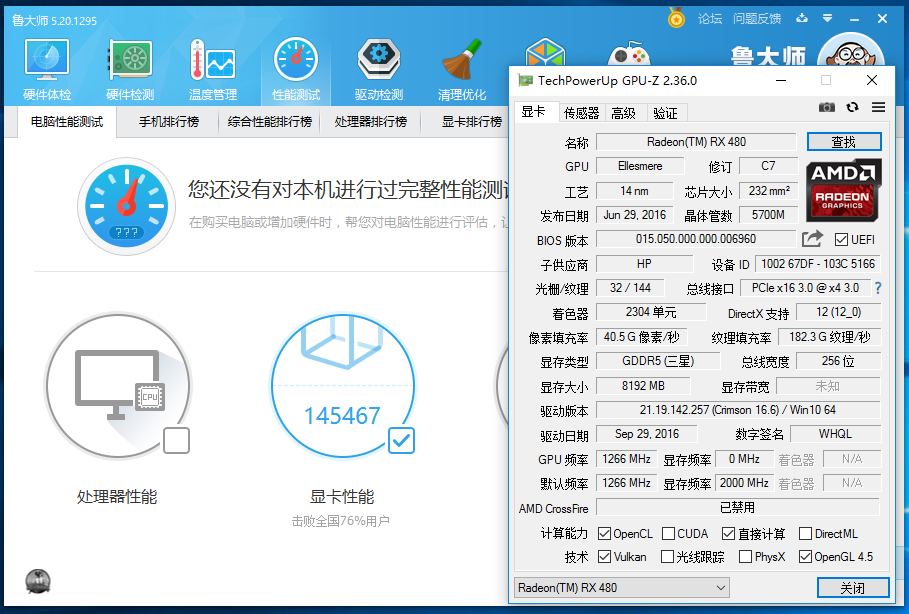Toggle the CUDA checkbox
This screenshot has width=909, height=614.
pos(668,533)
